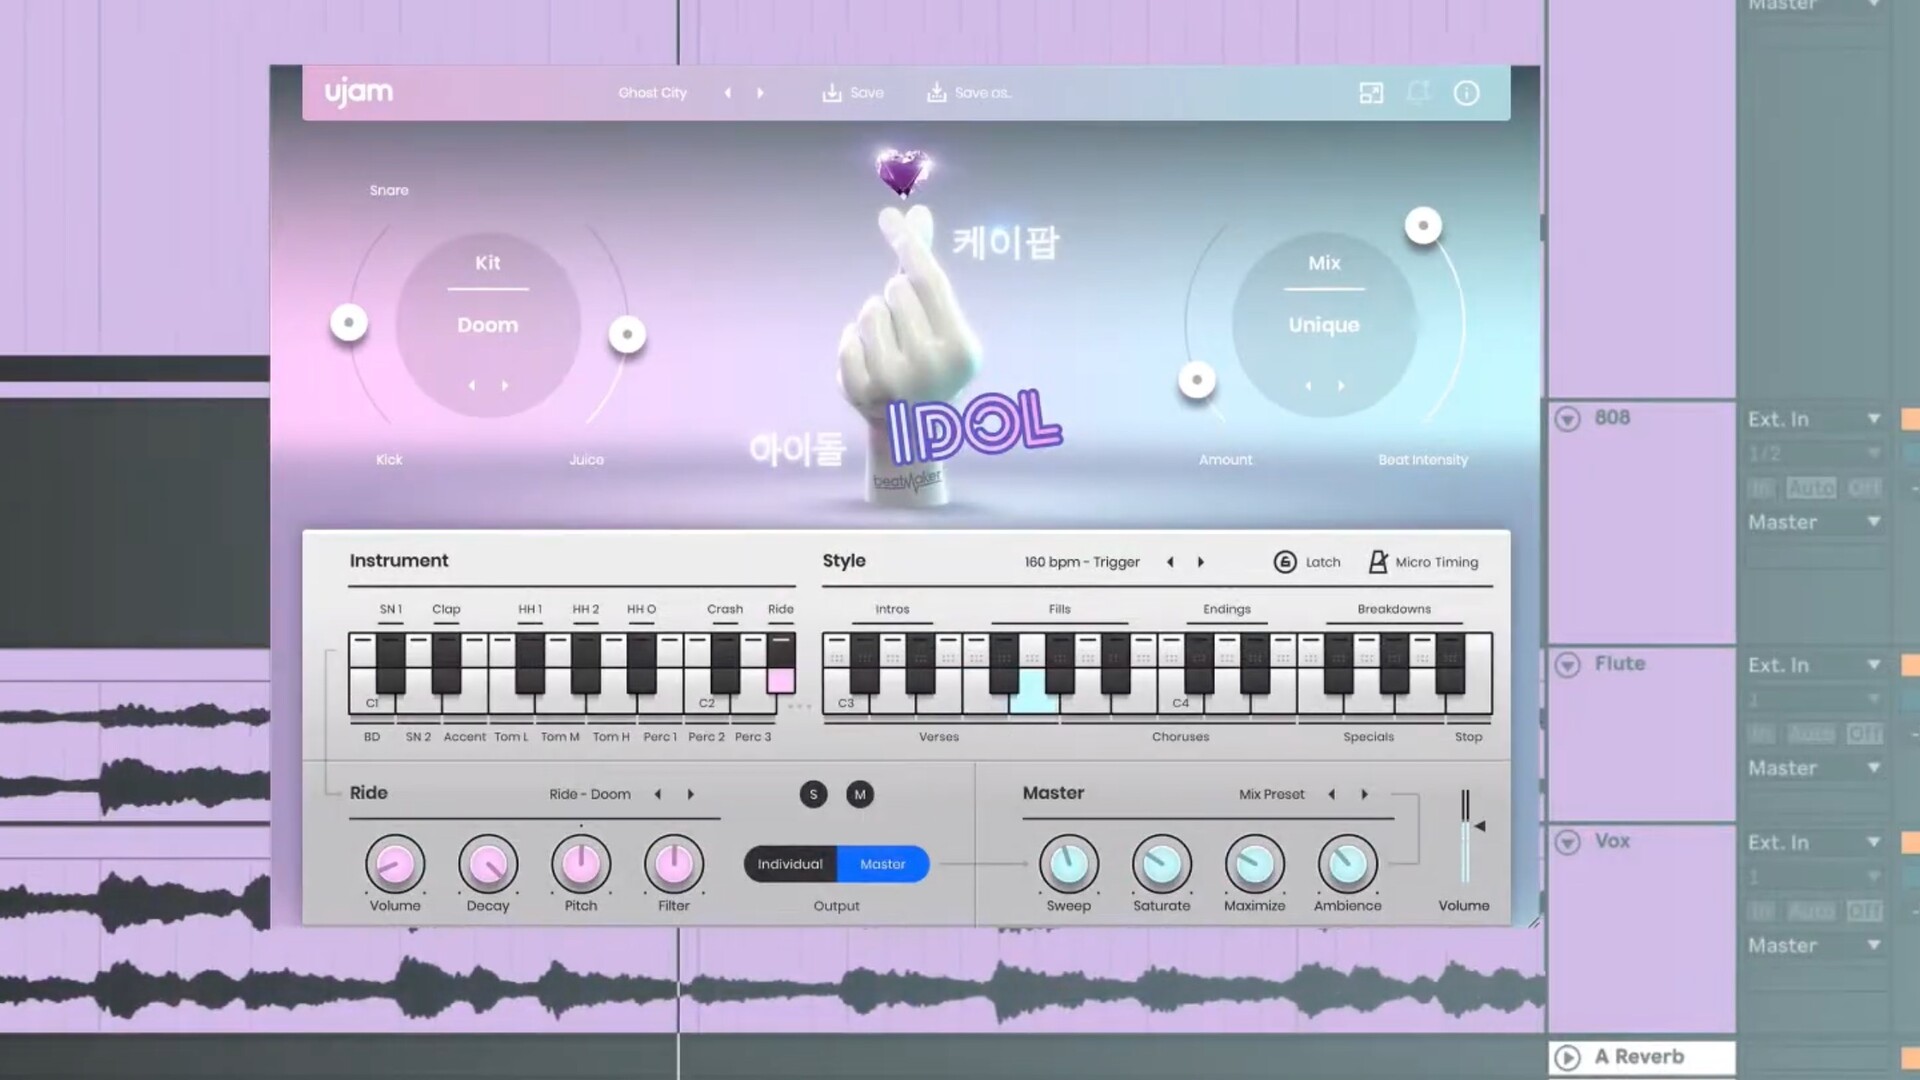Image resolution: width=1920 pixels, height=1080 pixels.
Task: Click the Ride Pitch knob
Action: (581, 864)
